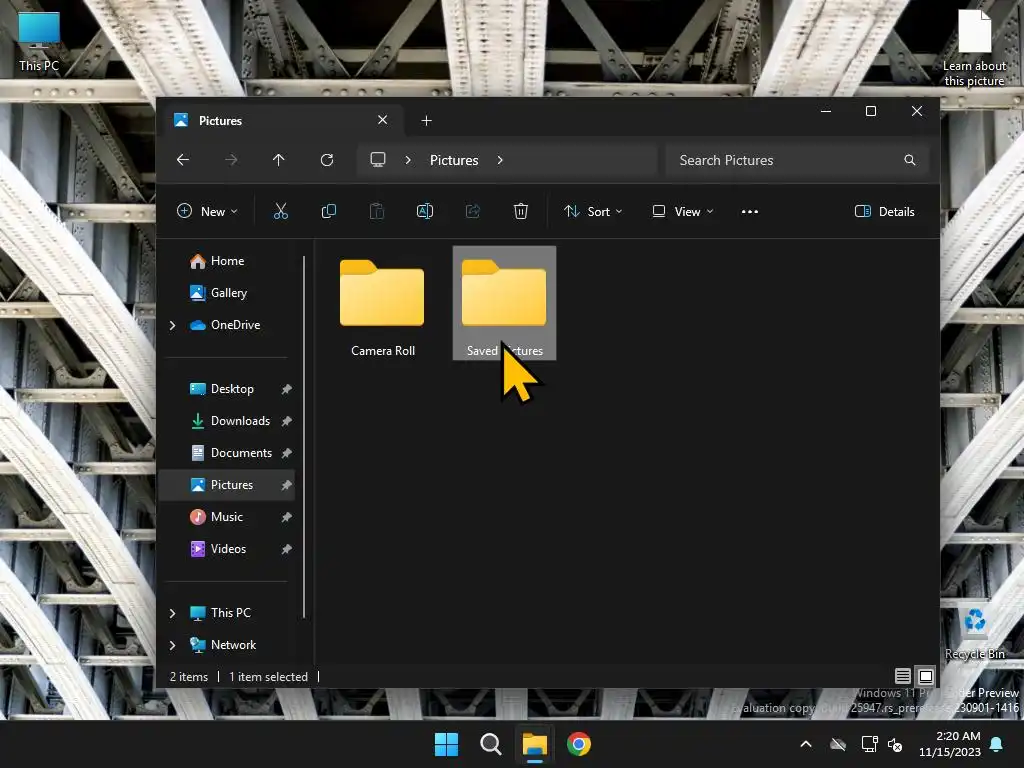Select Network in the sidebar
Image resolution: width=1024 pixels, height=768 pixels.
227,645
